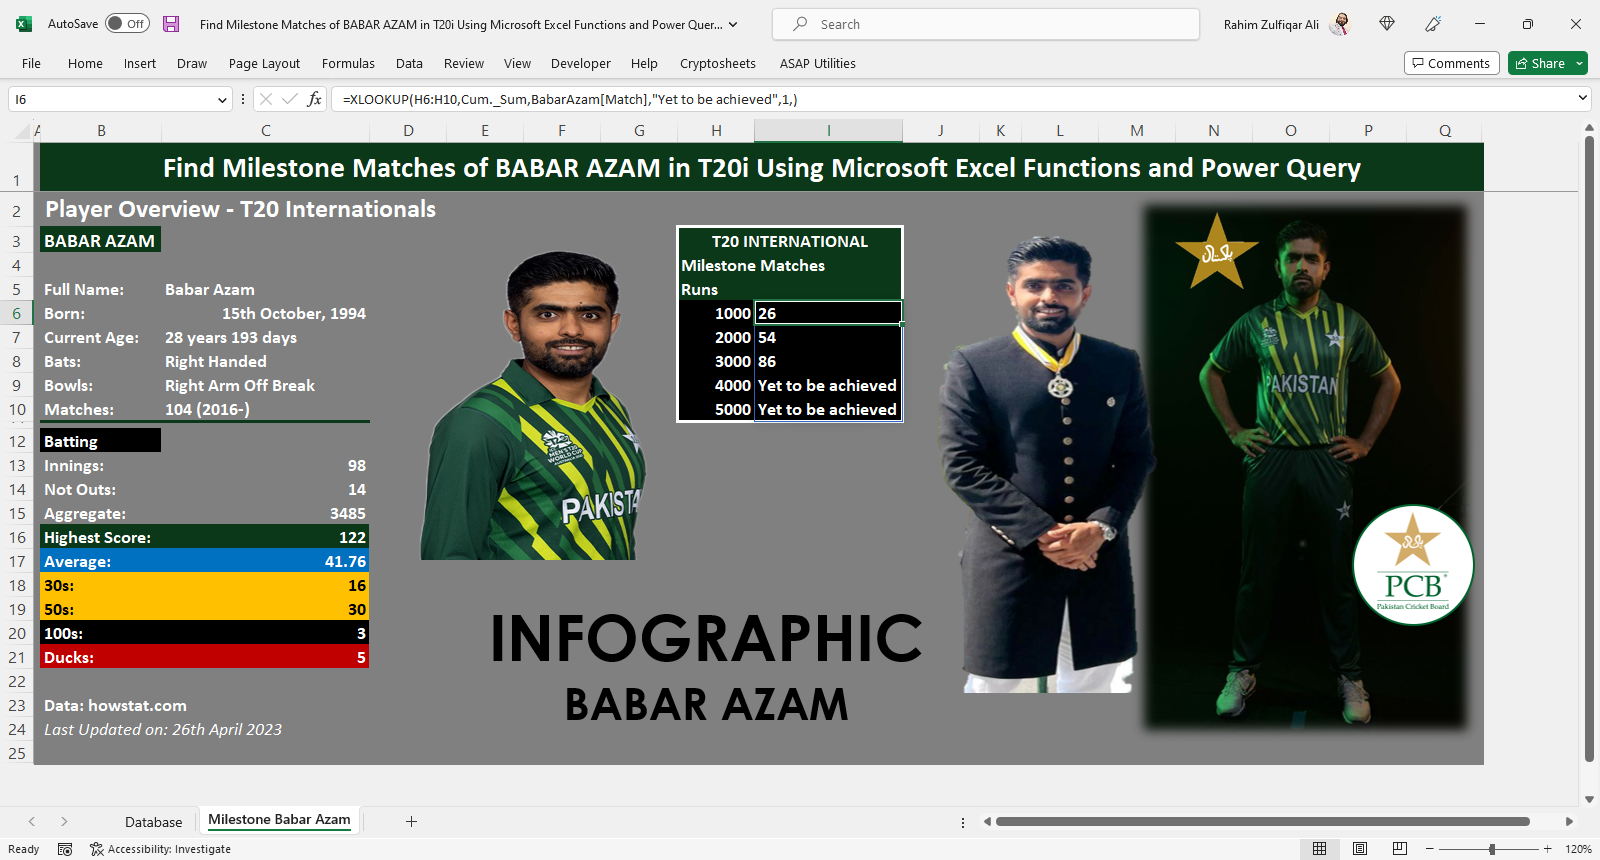Click the formula bar enter checkmark icon
Screen dimensions: 1600x860
tap(290, 99)
